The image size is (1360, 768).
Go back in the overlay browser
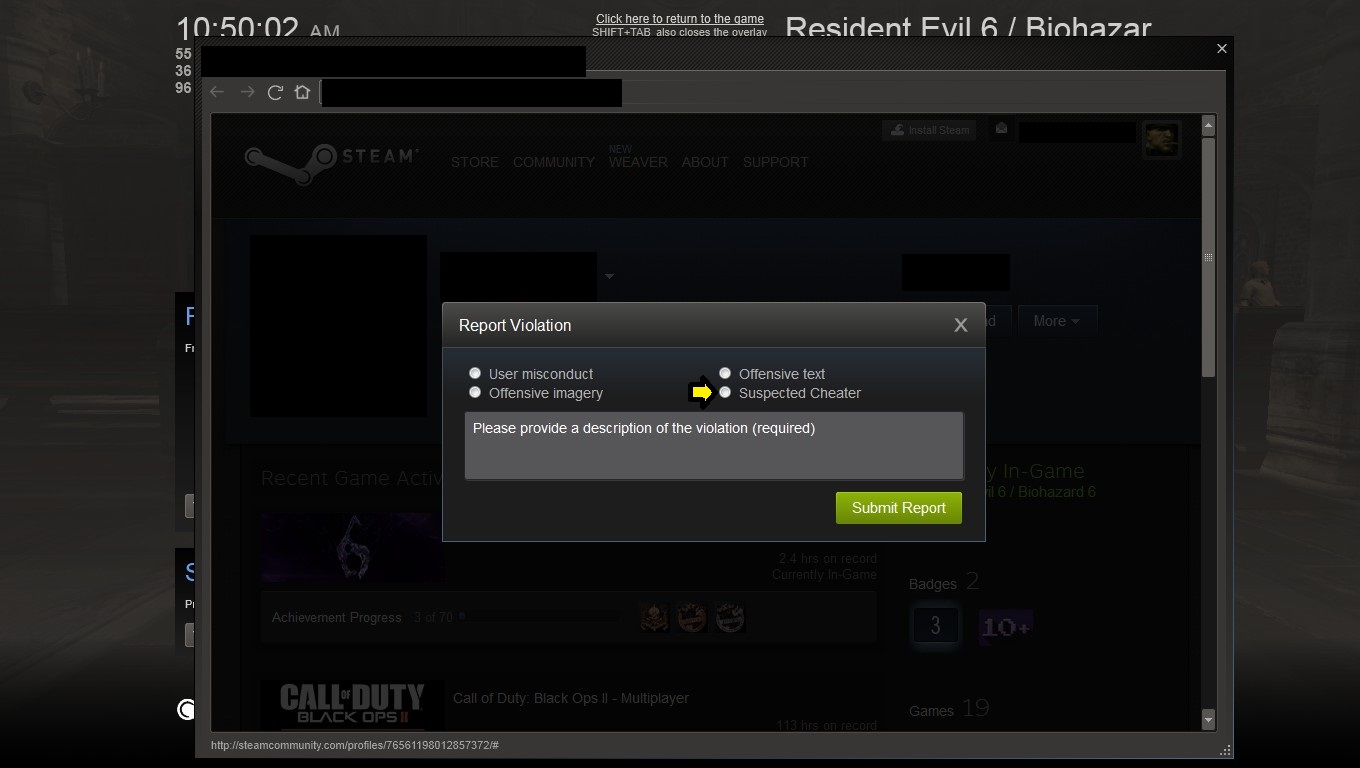coord(217,92)
